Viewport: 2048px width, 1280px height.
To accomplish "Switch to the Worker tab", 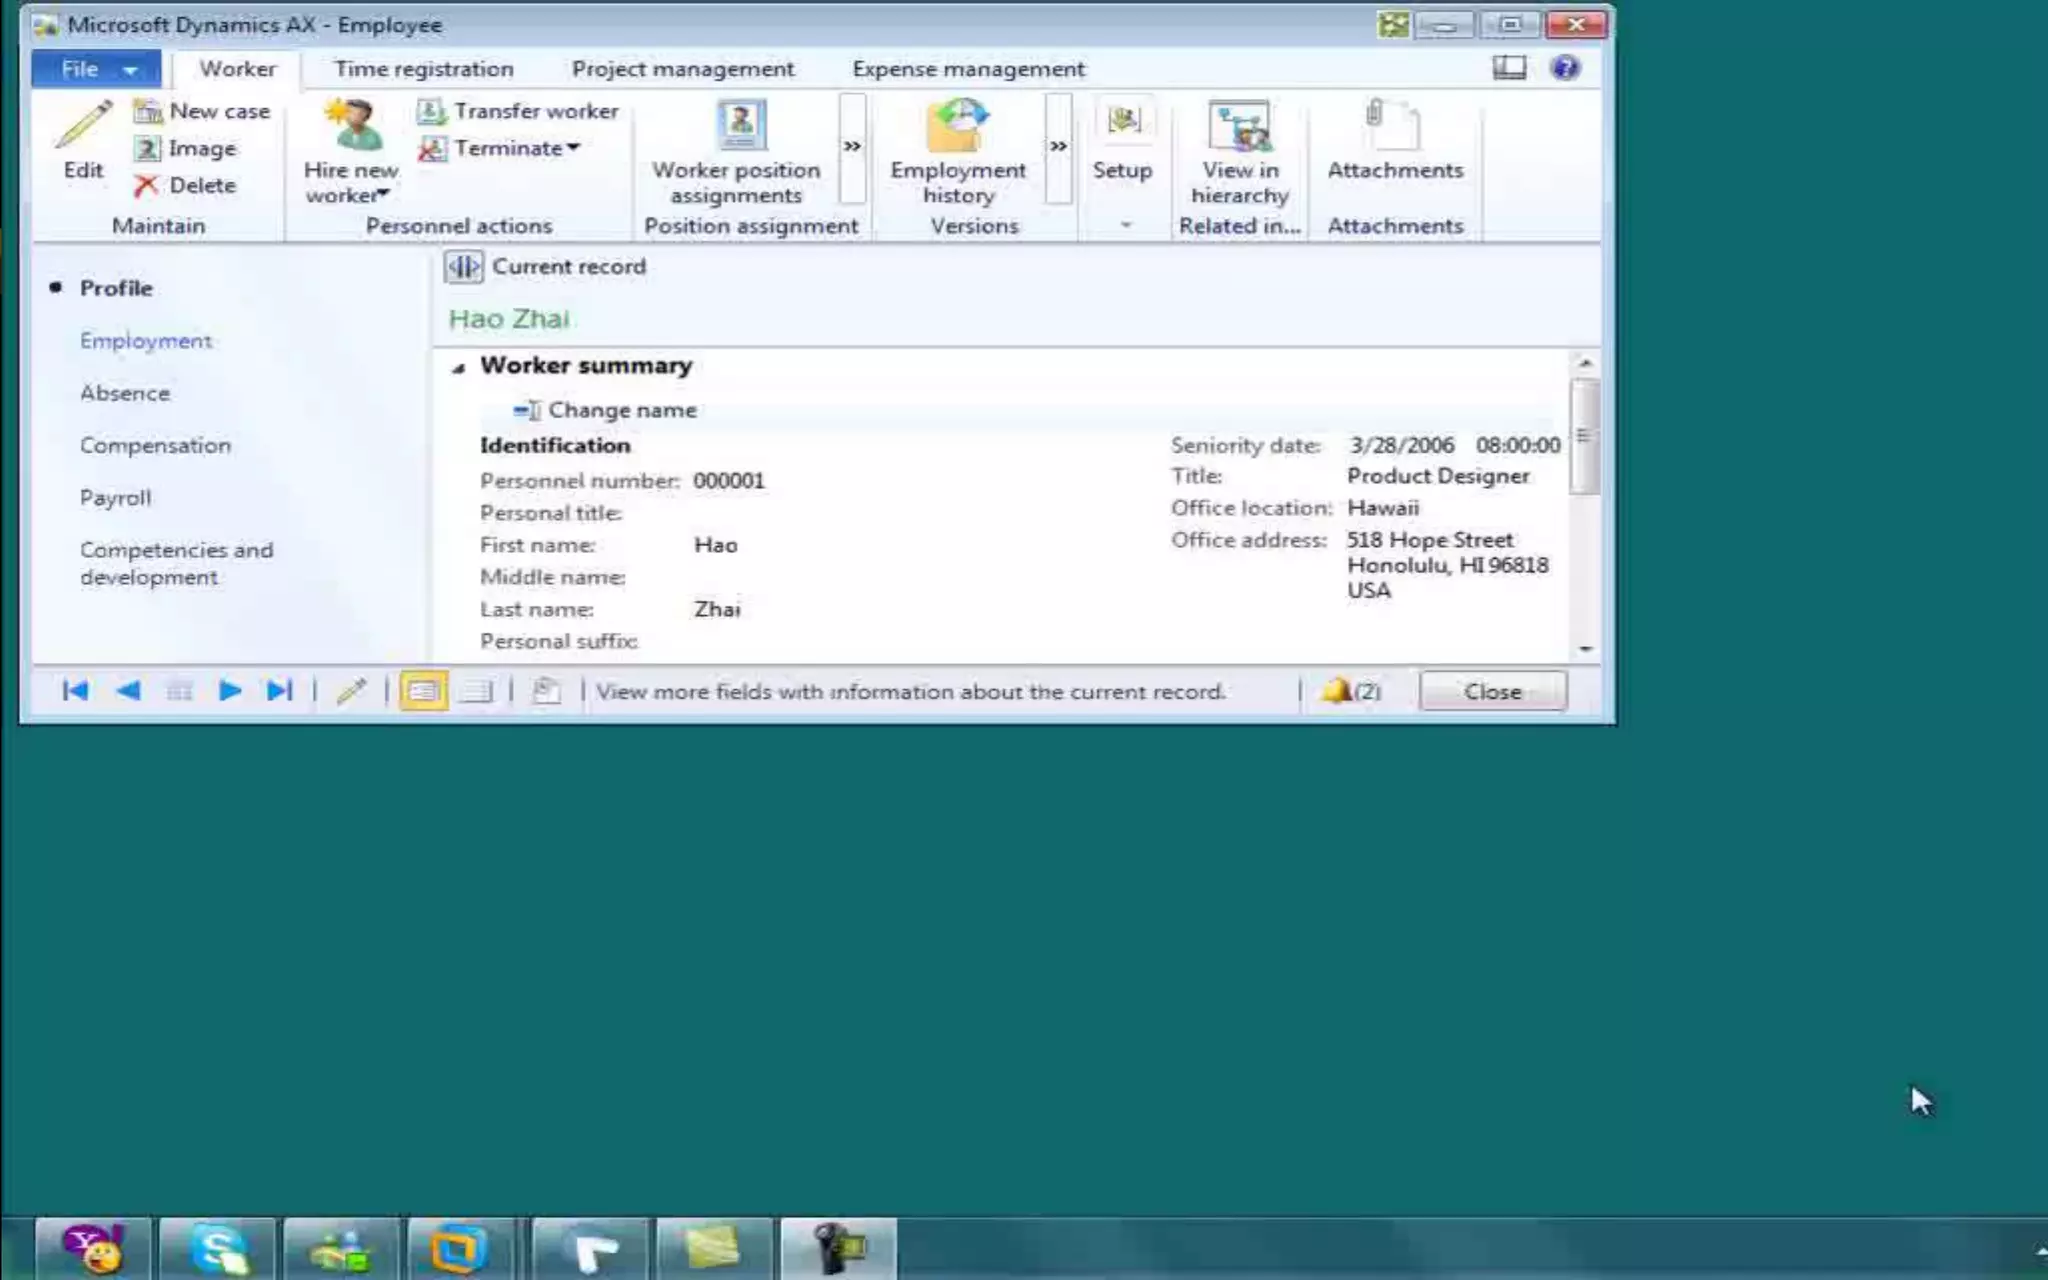I will point(237,69).
